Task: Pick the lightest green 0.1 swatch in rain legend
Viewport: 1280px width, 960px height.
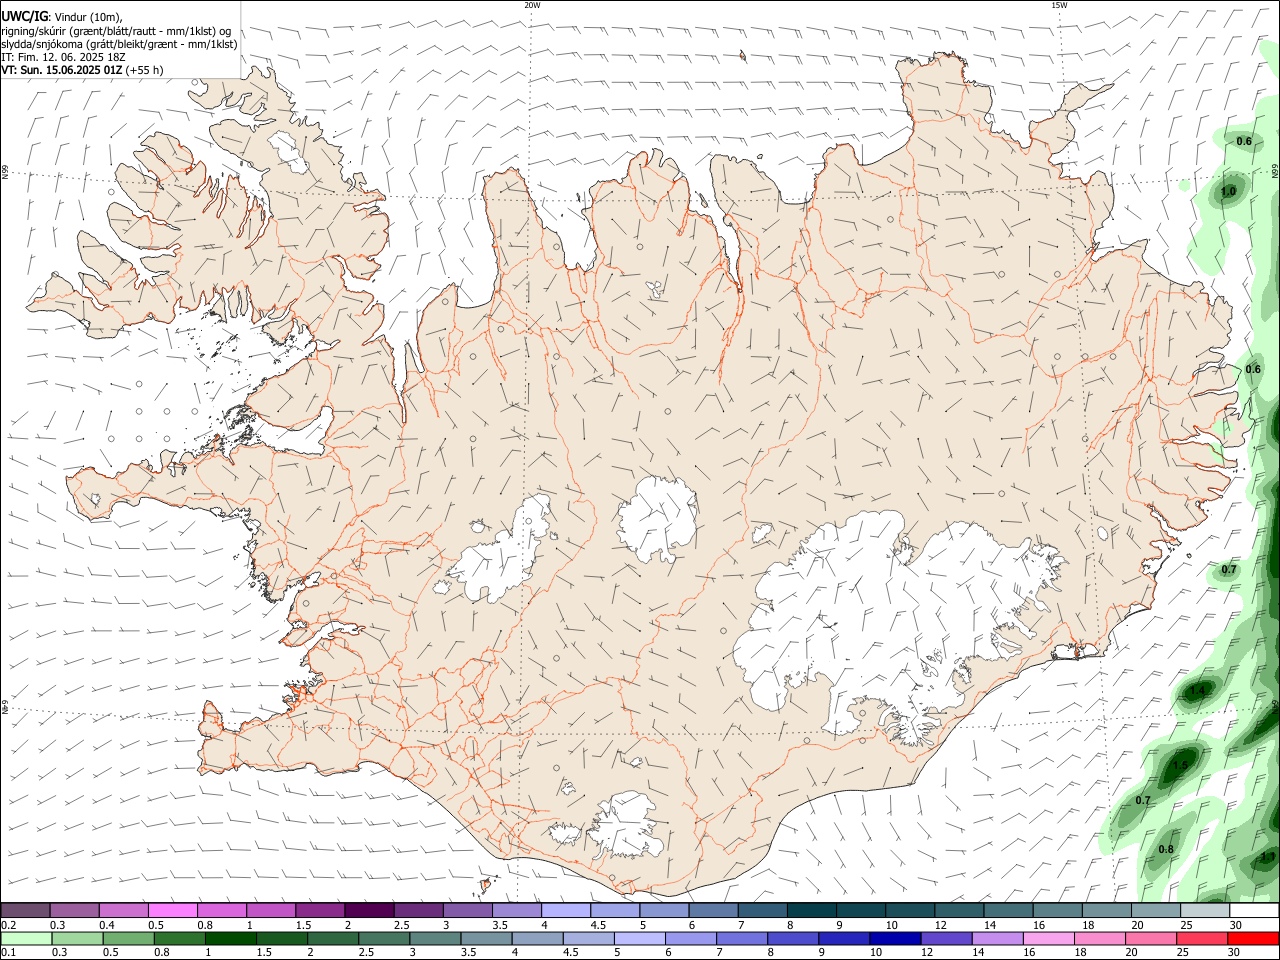Action: click(26, 939)
